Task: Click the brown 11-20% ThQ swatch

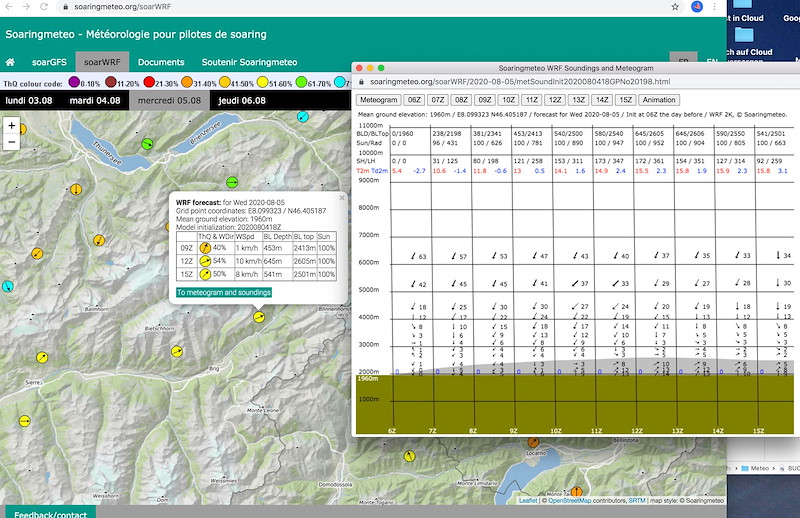Action: [x=111, y=82]
